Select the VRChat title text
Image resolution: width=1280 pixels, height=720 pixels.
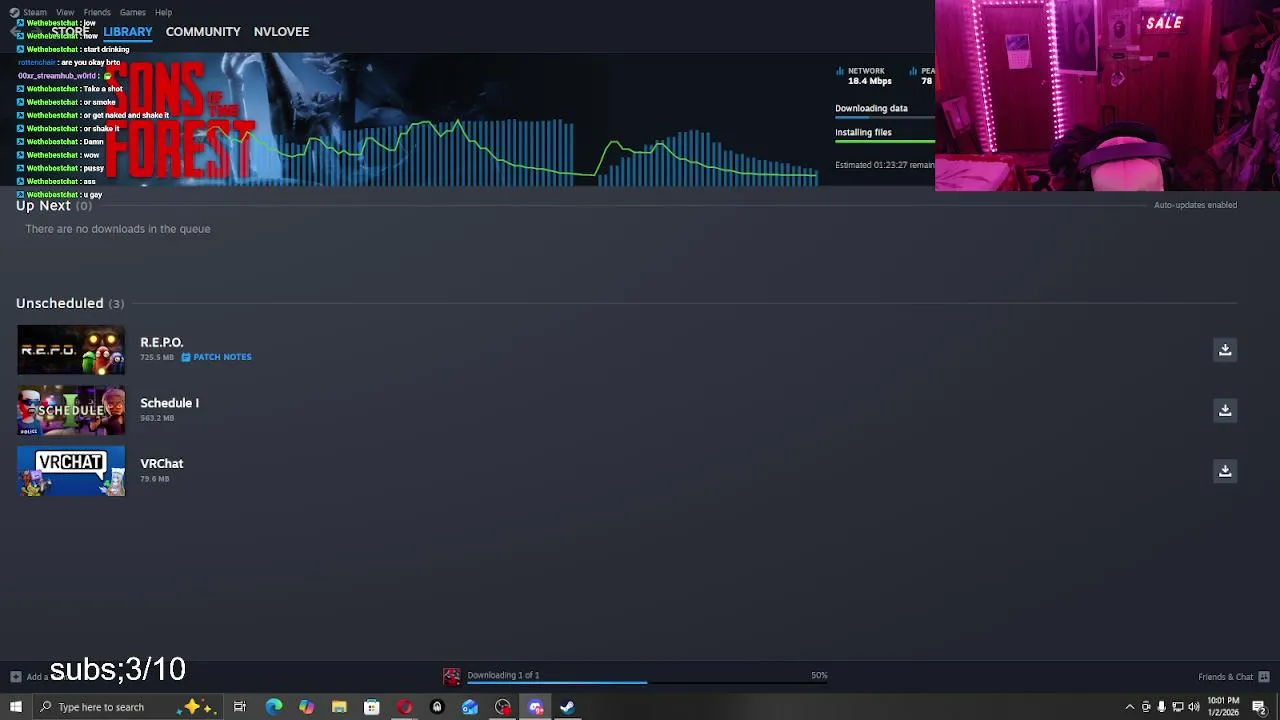(x=161, y=464)
